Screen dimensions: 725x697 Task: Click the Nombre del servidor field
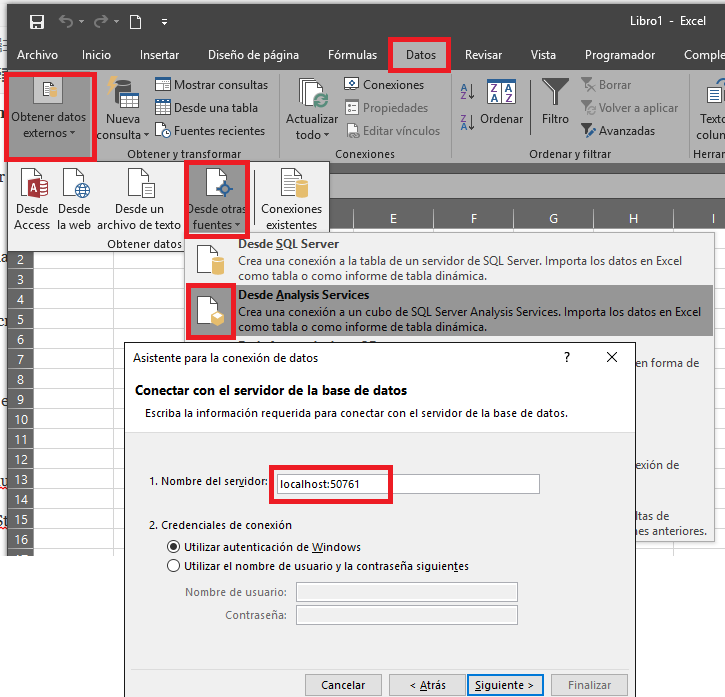point(408,484)
